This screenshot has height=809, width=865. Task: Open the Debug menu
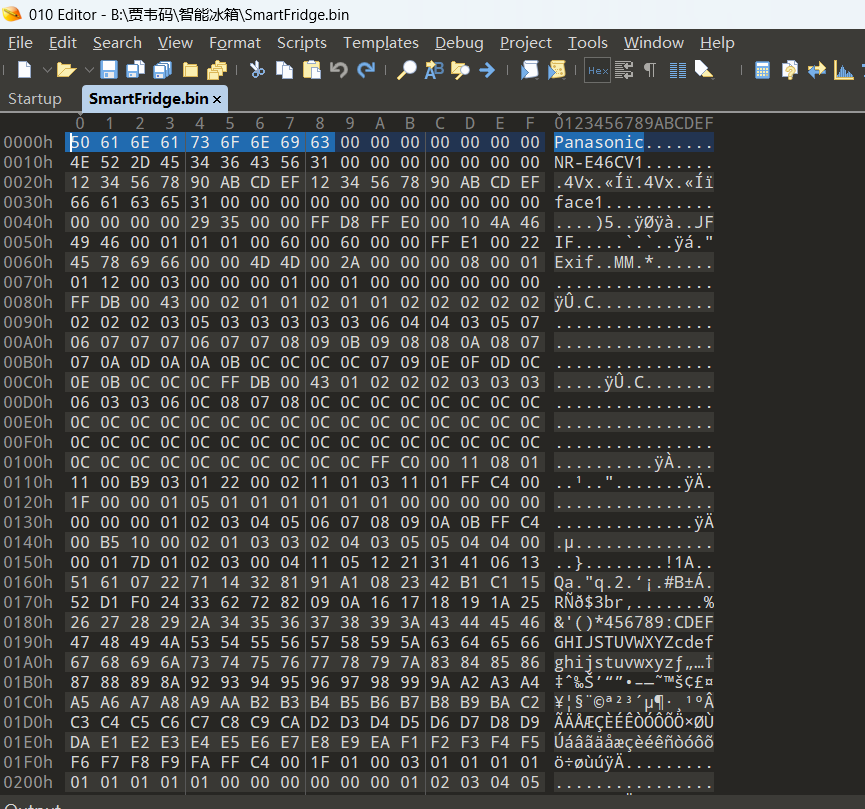click(x=459, y=42)
